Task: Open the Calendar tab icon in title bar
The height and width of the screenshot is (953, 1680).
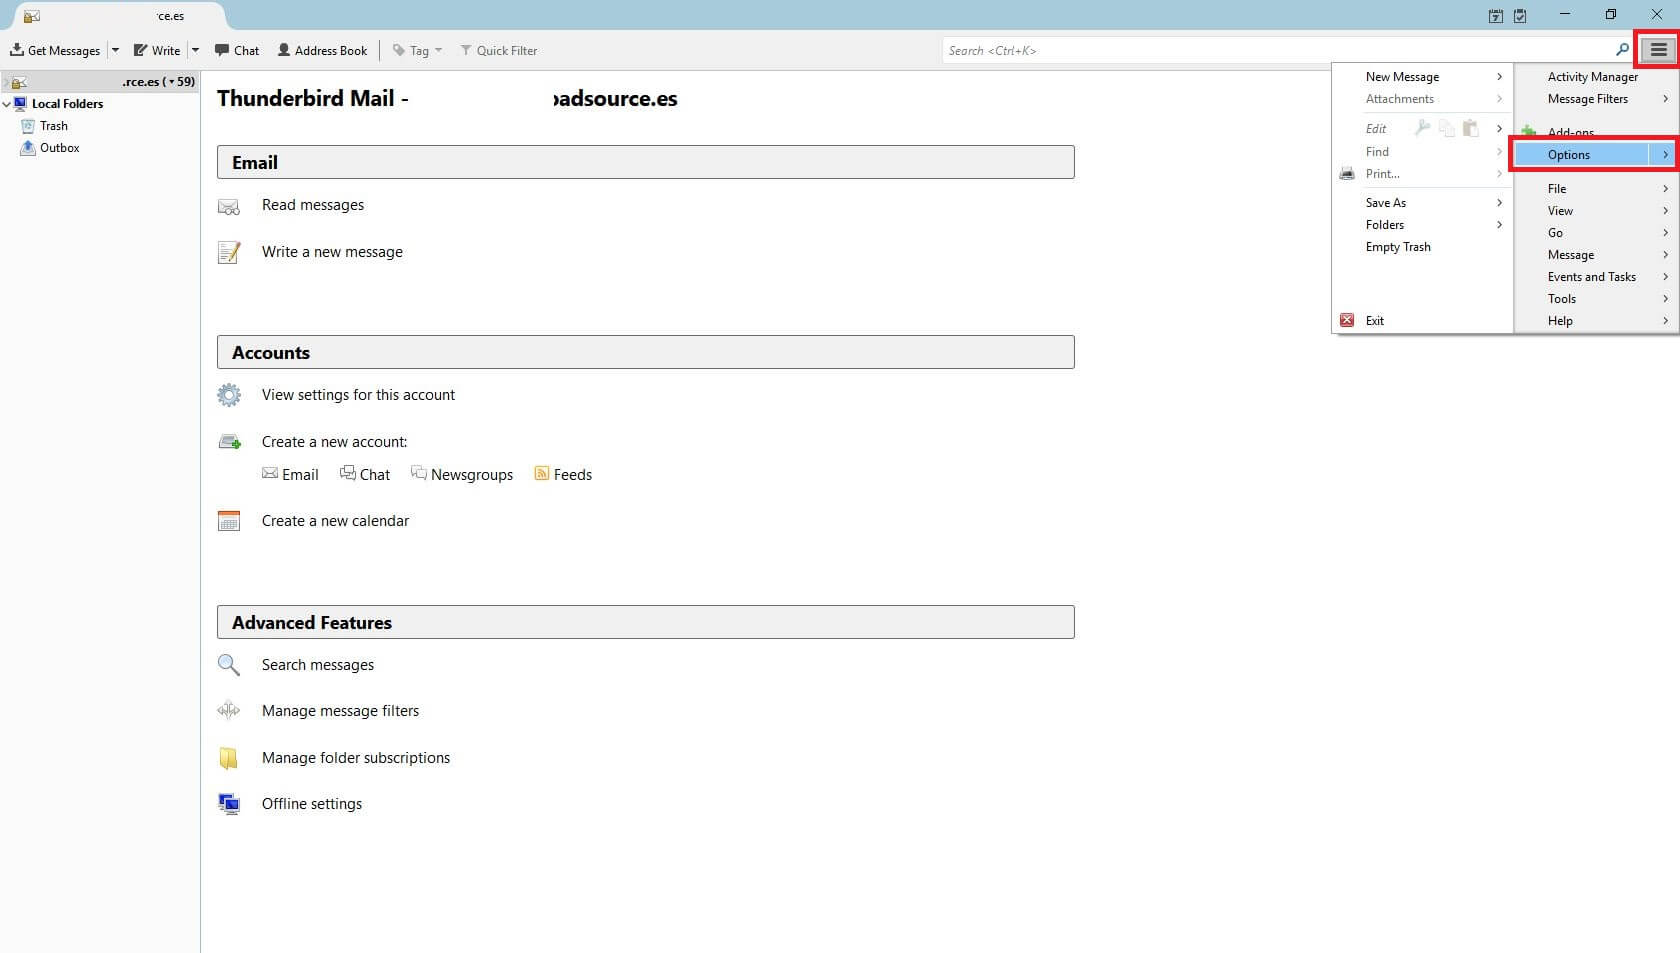Action: [x=1495, y=16]
